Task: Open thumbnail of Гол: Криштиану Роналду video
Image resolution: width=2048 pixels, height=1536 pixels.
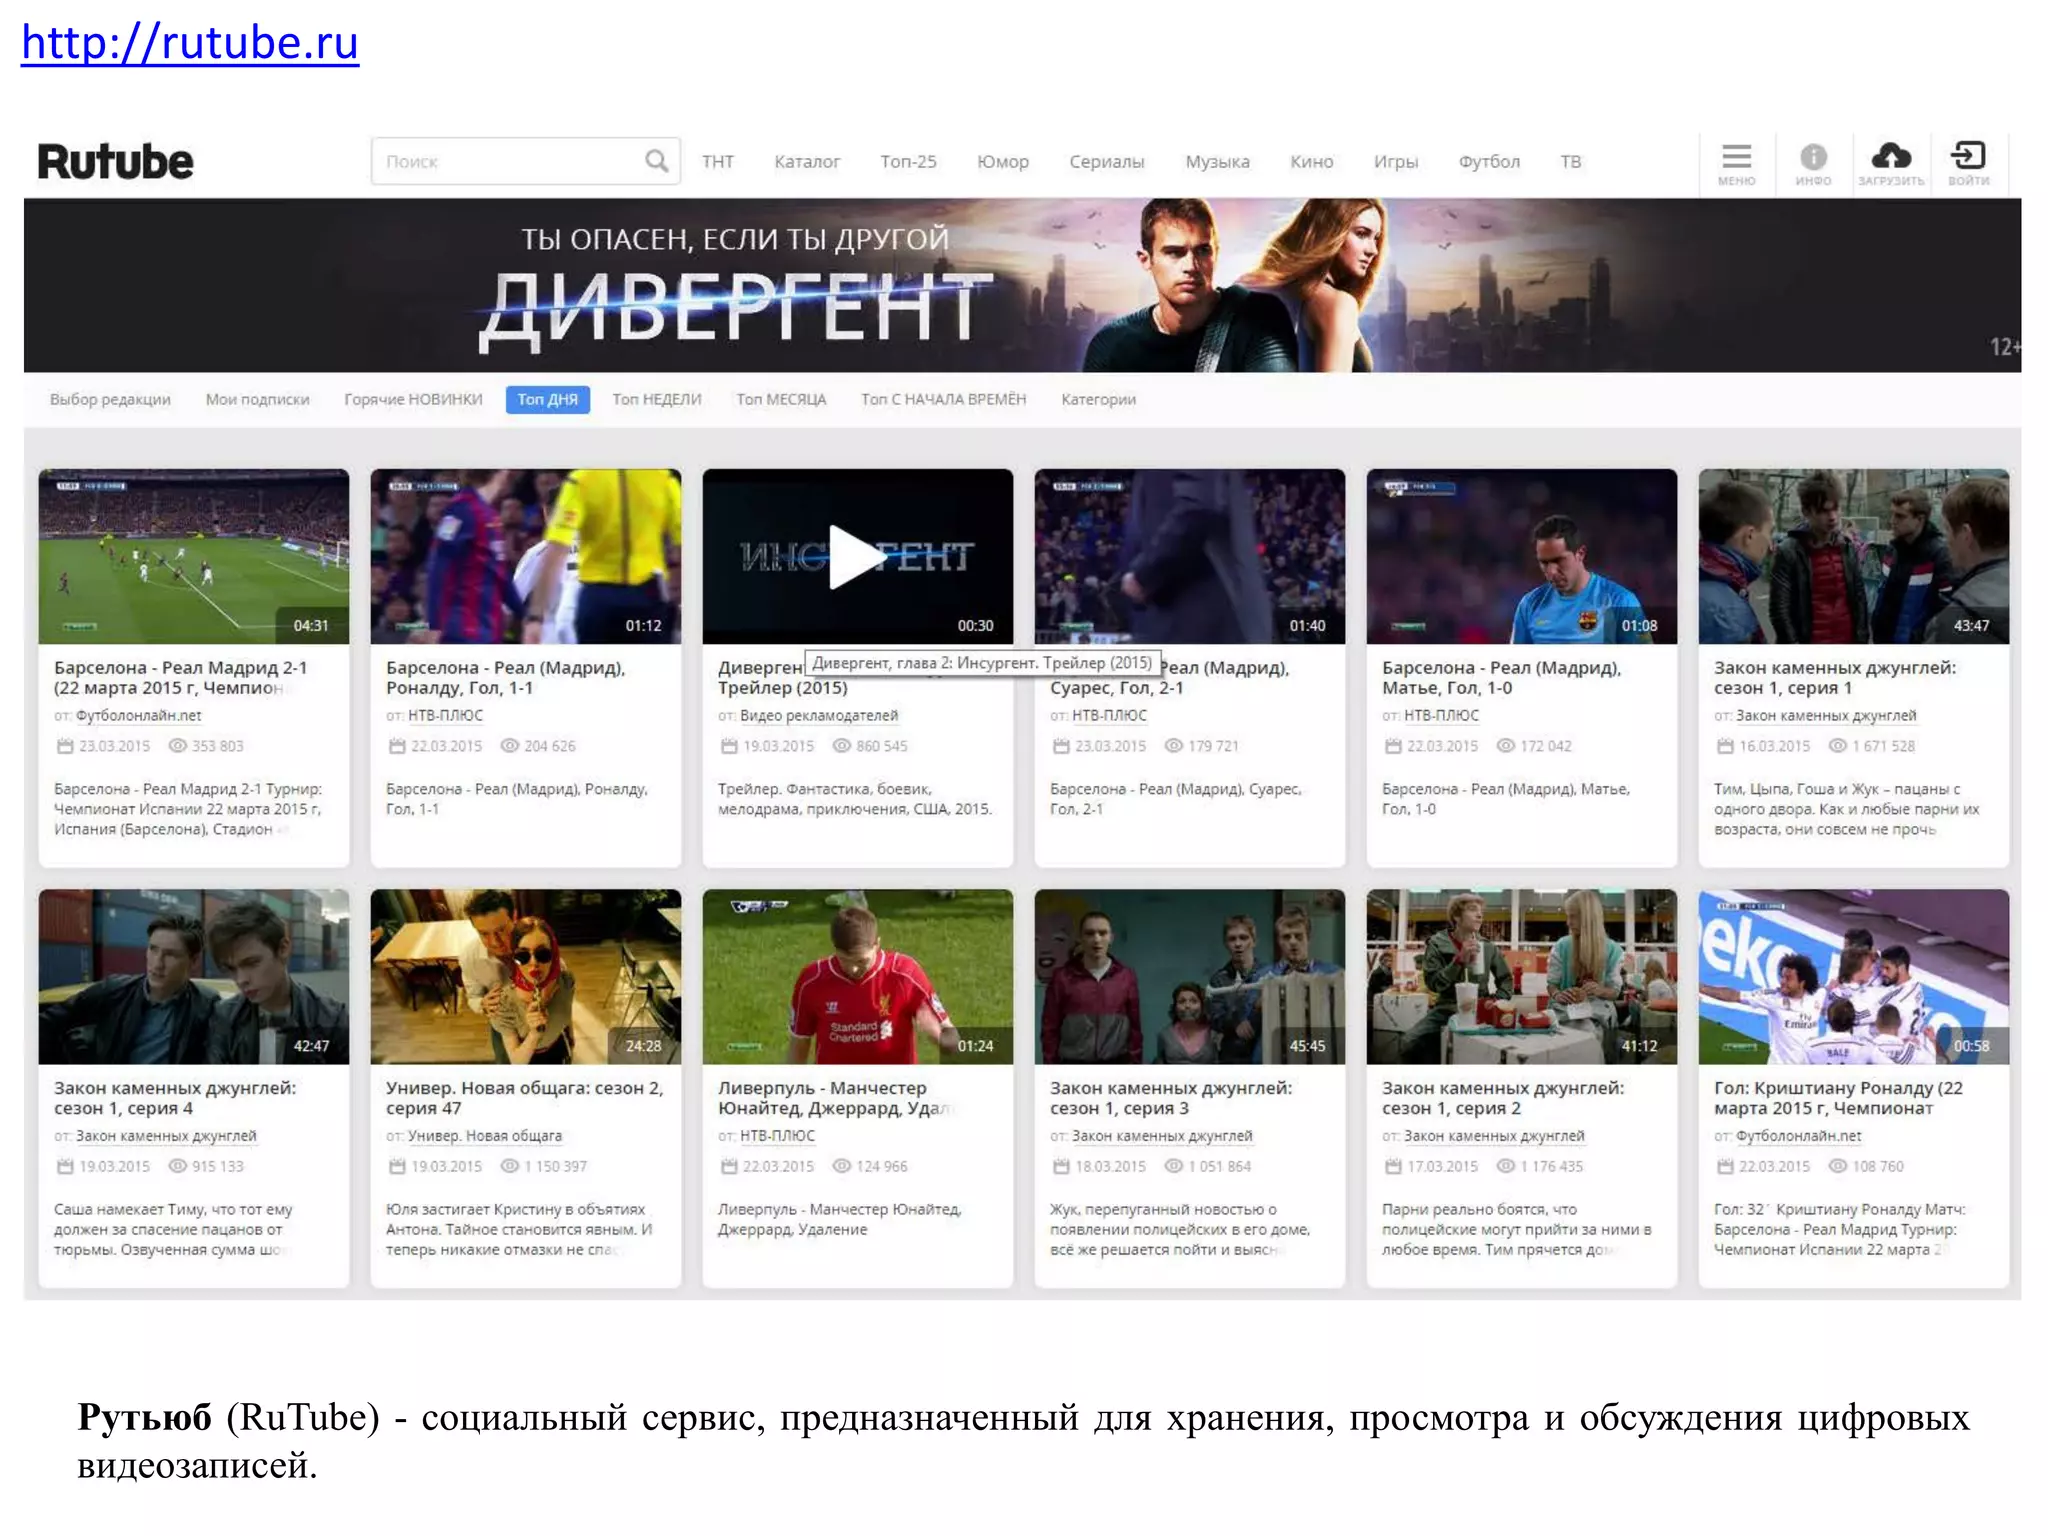Action: coord(1854,977)
